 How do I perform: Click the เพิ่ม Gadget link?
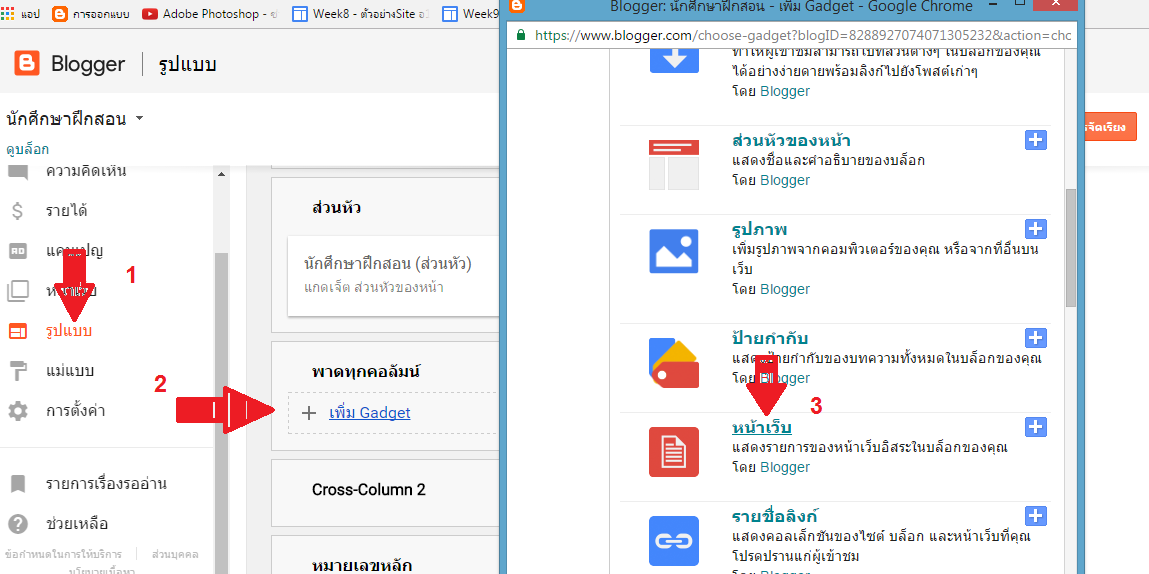tap(369, 413)
